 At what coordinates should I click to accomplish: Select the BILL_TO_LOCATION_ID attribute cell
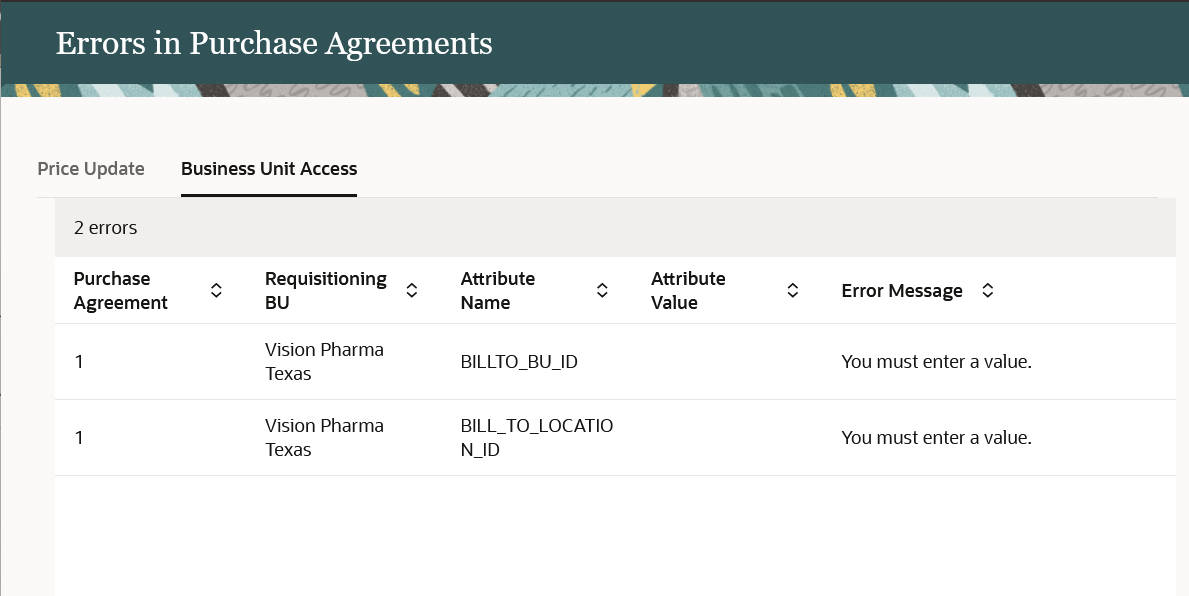pos(536,438)
